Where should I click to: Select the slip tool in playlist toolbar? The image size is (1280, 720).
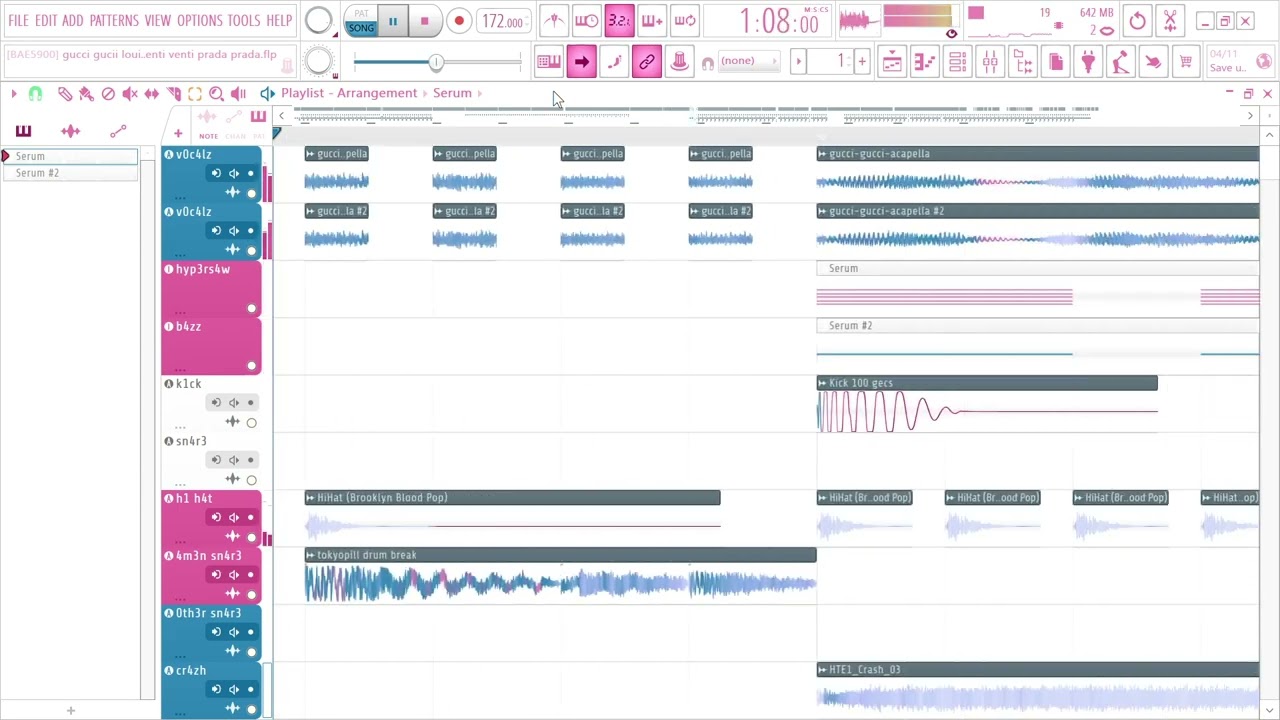(x=151, y=93)
